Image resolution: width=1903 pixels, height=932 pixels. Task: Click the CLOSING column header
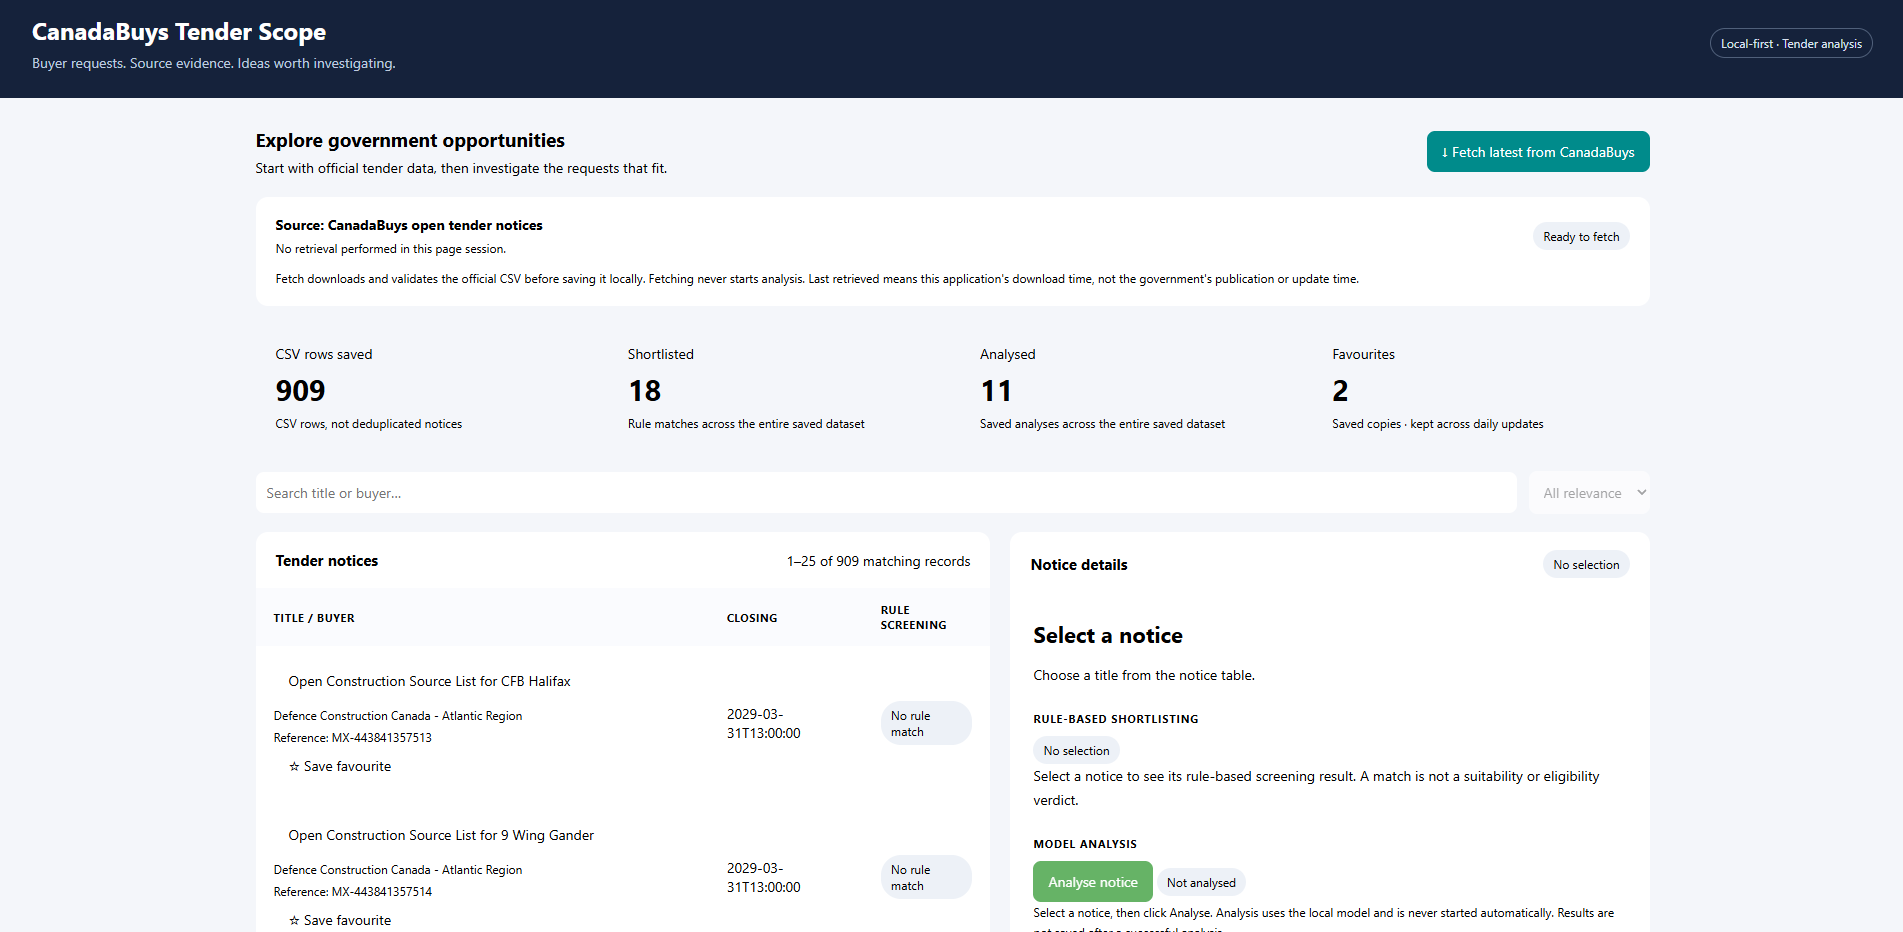click(x=752, y=618)
